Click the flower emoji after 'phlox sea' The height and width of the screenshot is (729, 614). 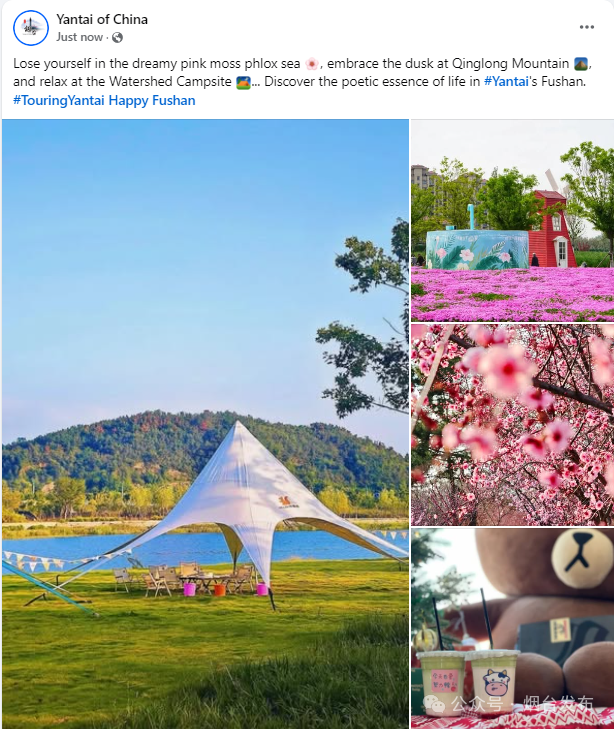(312, 64)
